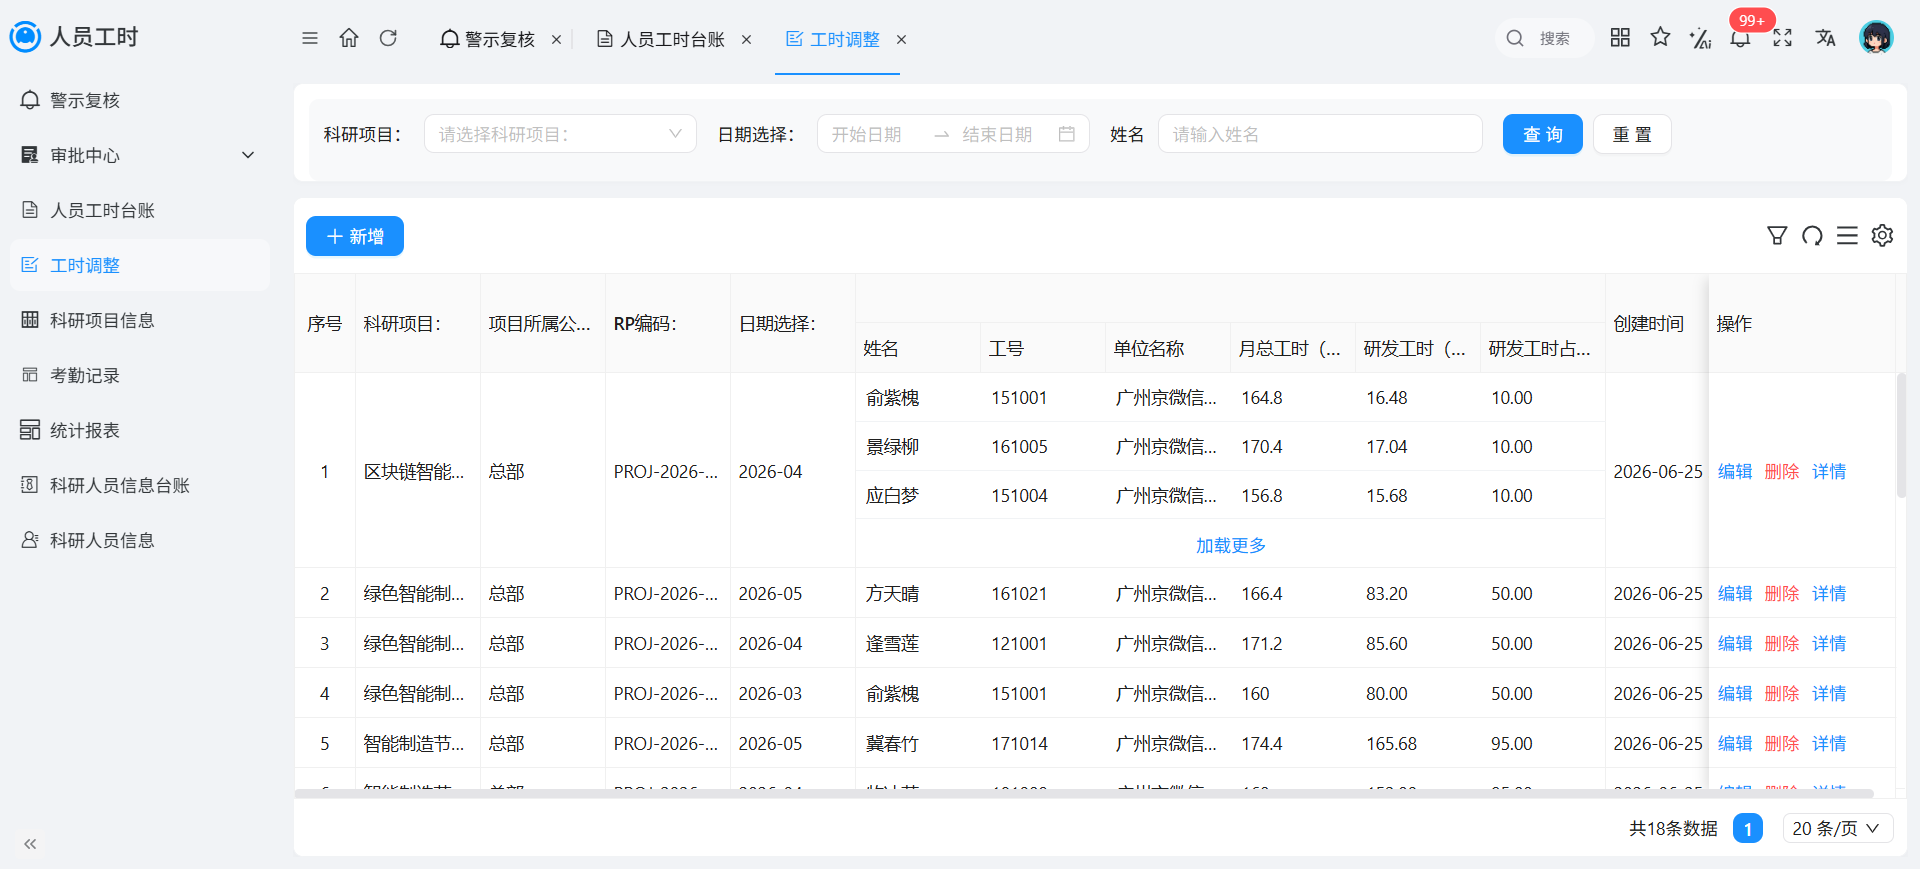Open the 科研项目 selection dropdown
The height and width of the screenshot is (869, 1920).
[x=560, y=134]
